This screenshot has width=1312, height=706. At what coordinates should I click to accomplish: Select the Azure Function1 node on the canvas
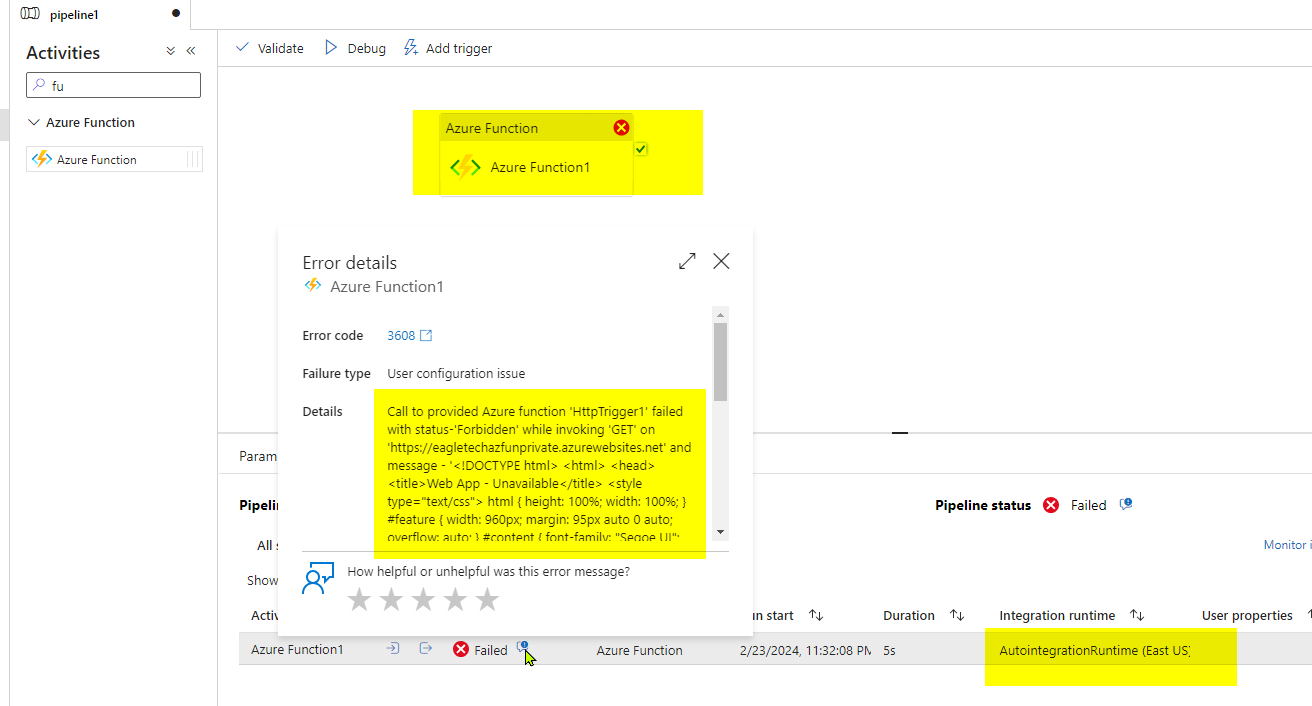tap(536, 154)
